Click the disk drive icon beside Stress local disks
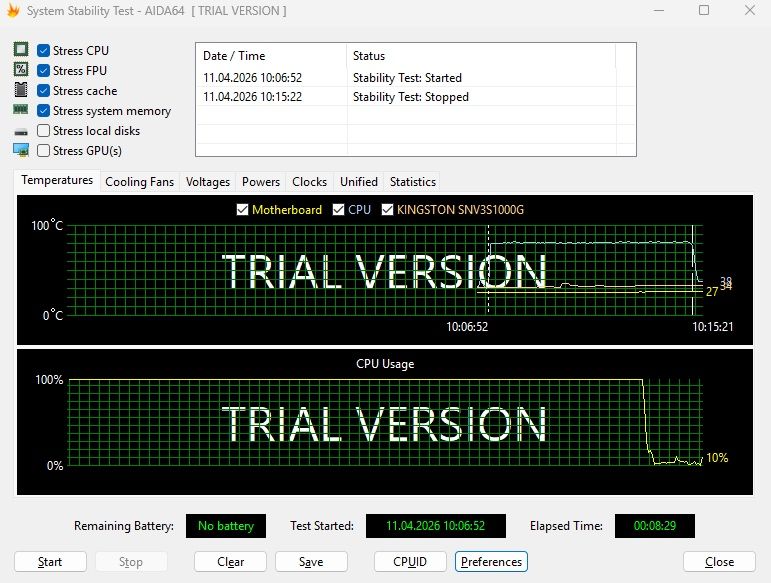The image size is (771, 583). pyautogui.click(x=21, y=131)
